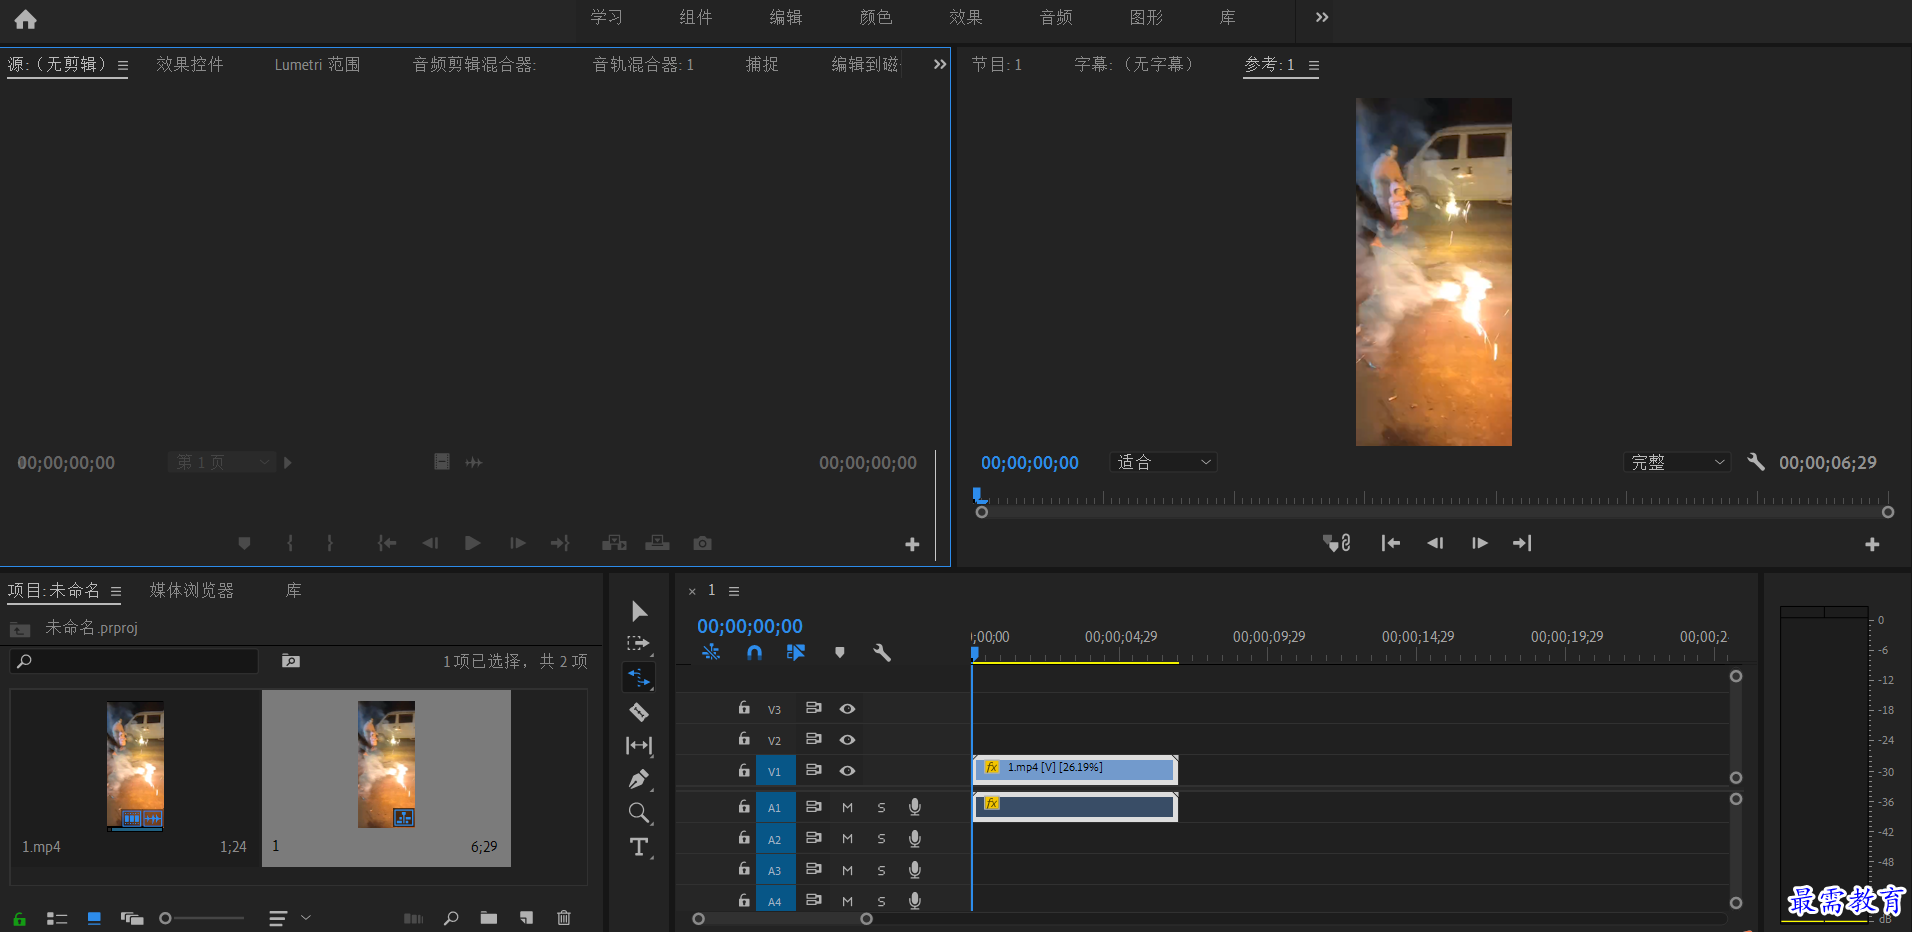The height and width of the screenshot is (932, 1912).
Task: Select the 1.mp4 clip thumbnail in Project panel
Action: click(135, 765)
